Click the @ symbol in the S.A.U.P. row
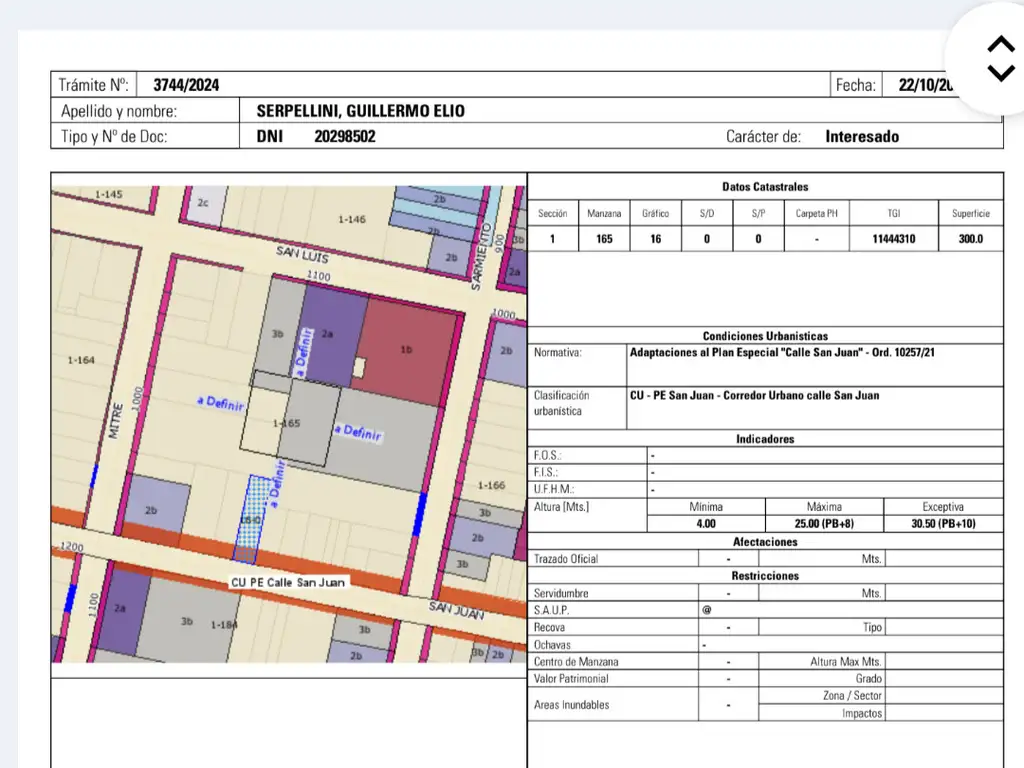This screenshot has width=1024, height=768. 706,610
